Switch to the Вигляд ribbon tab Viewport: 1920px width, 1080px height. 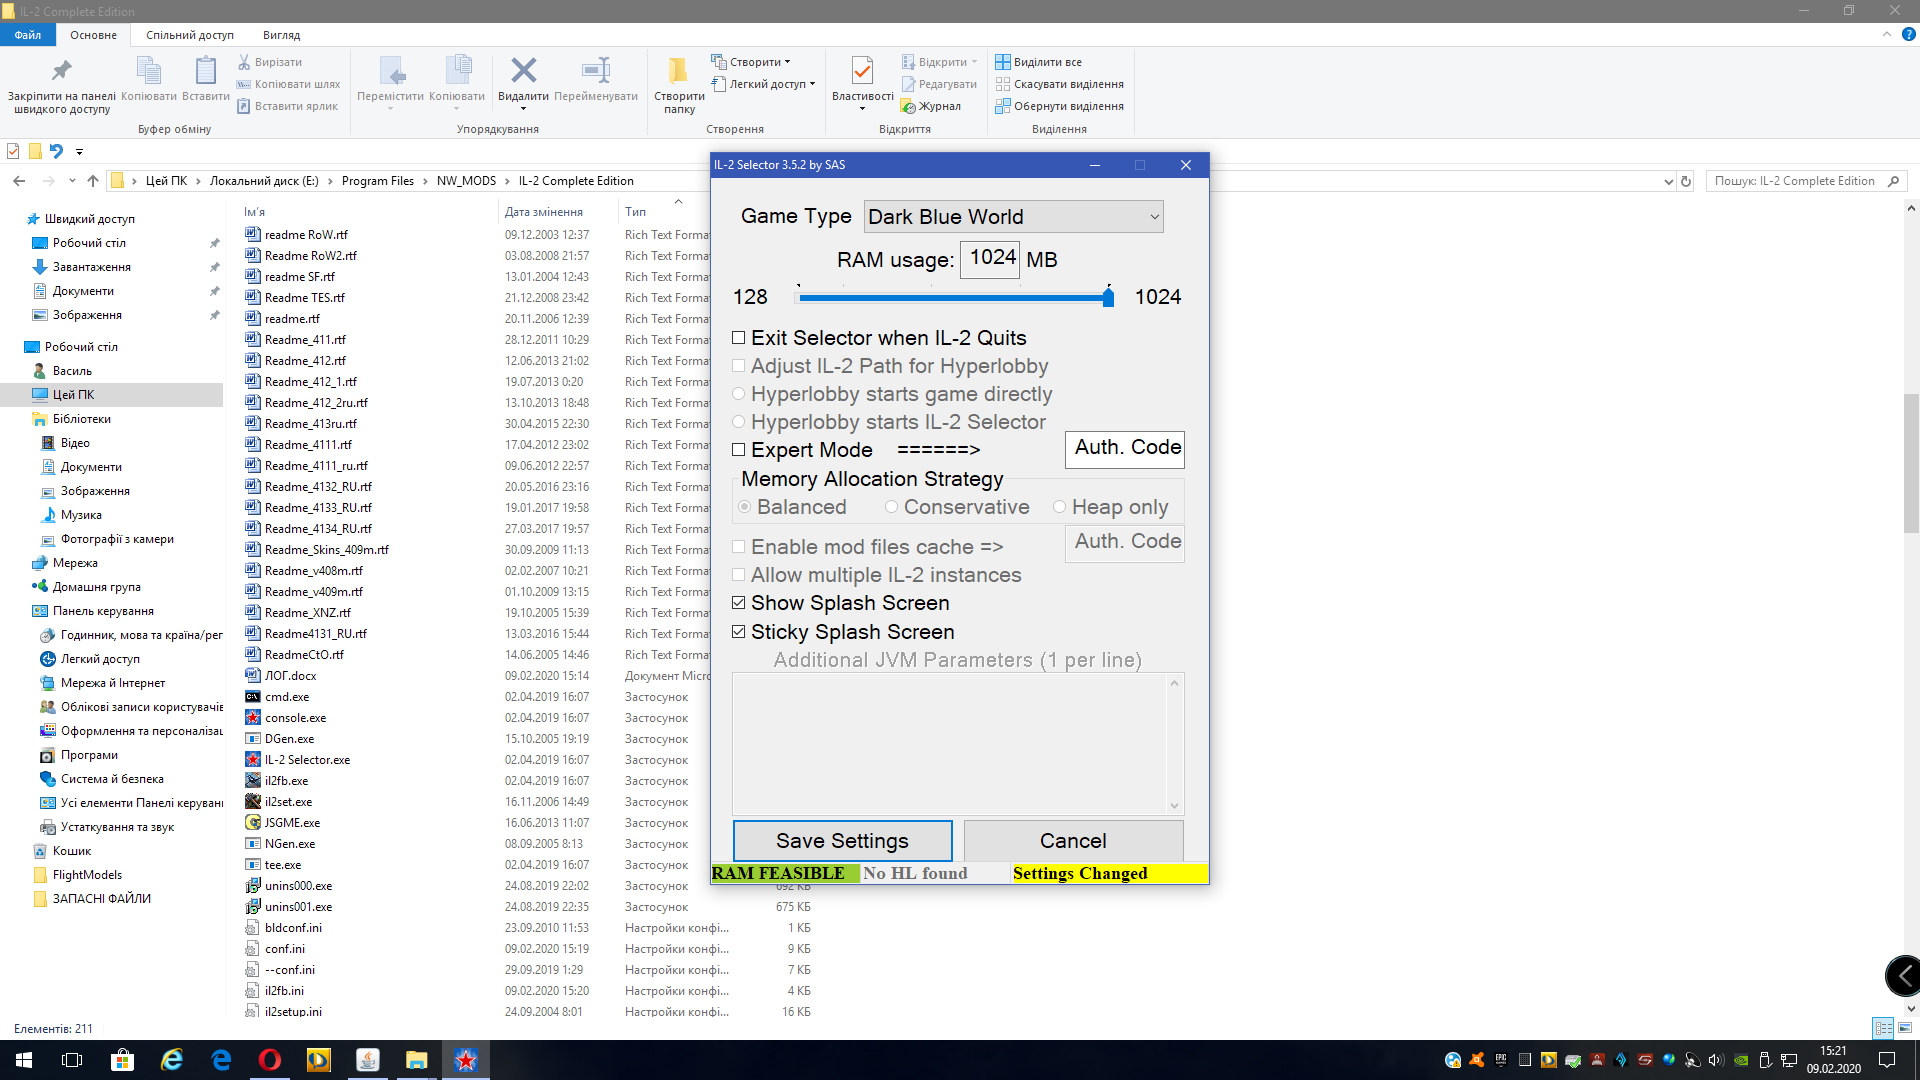[281, 35]
